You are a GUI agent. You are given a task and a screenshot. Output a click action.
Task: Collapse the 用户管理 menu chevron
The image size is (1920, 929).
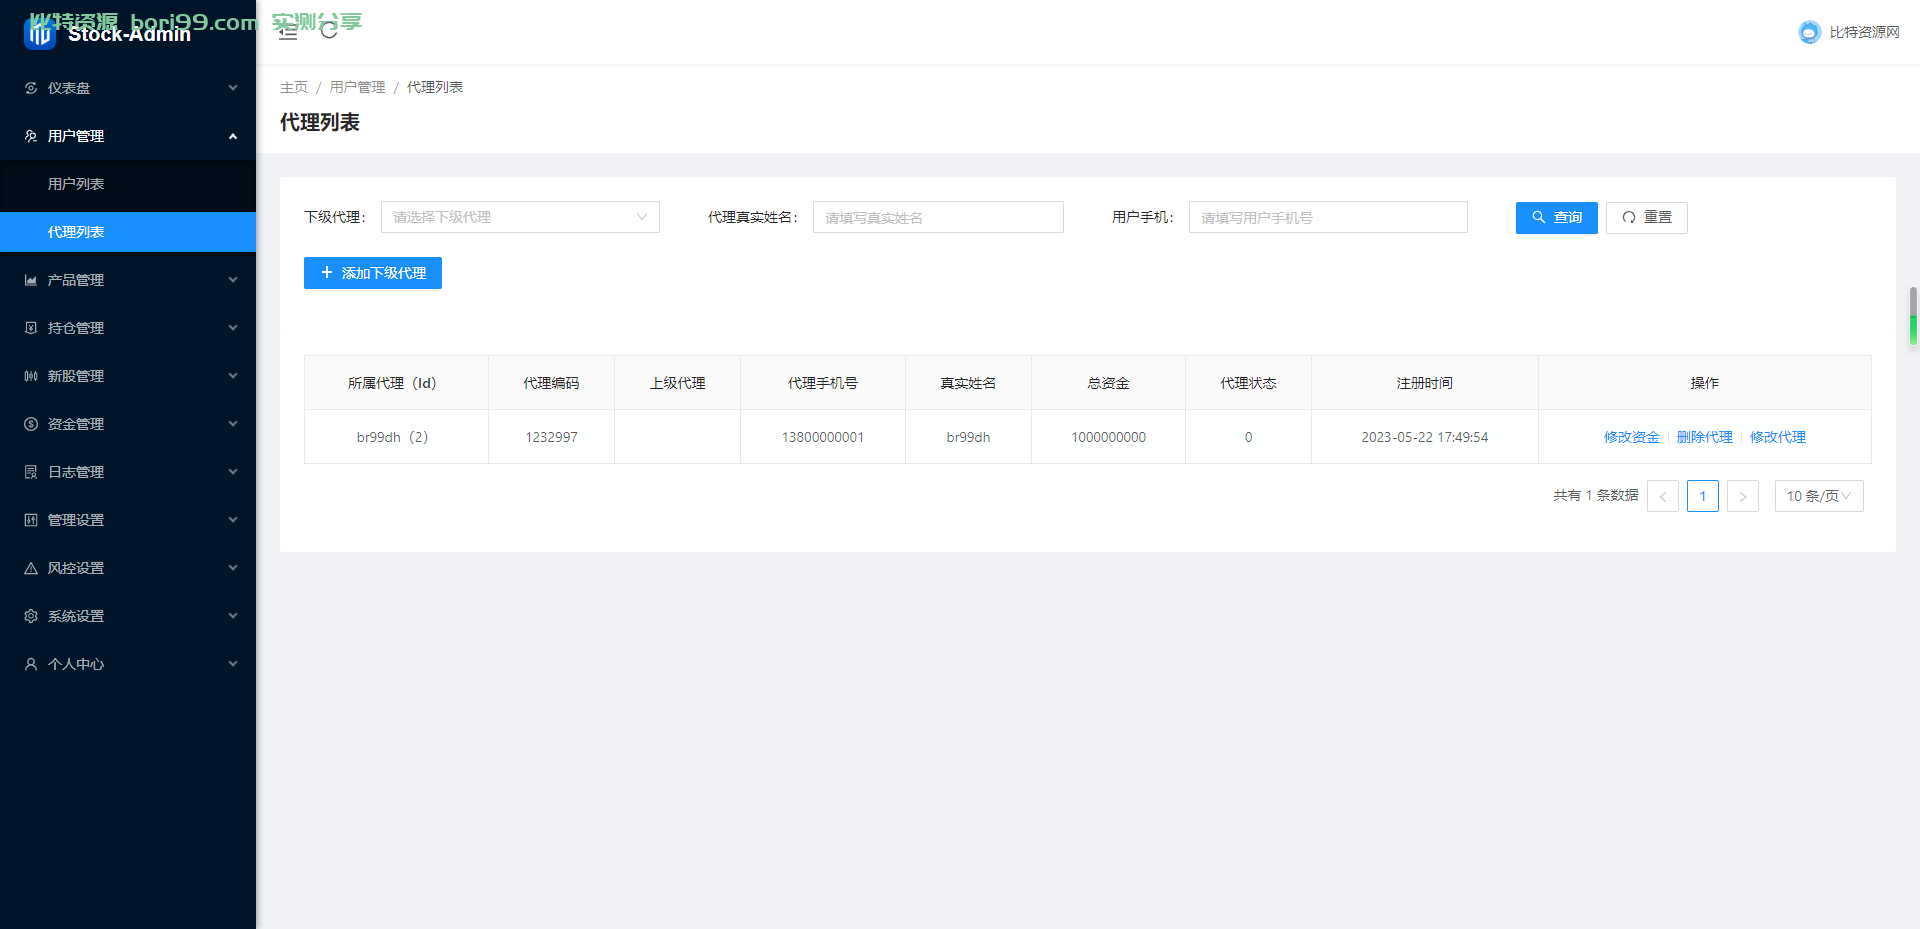point(233,136)
